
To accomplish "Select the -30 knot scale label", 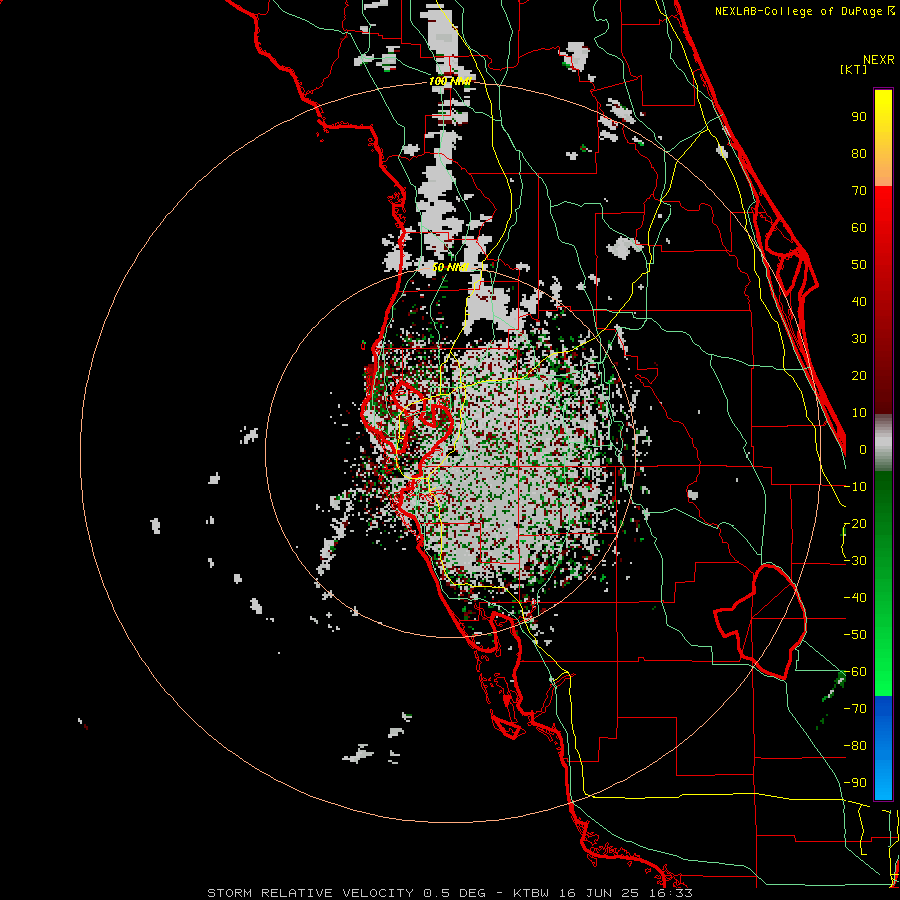I will coord(855,561).
